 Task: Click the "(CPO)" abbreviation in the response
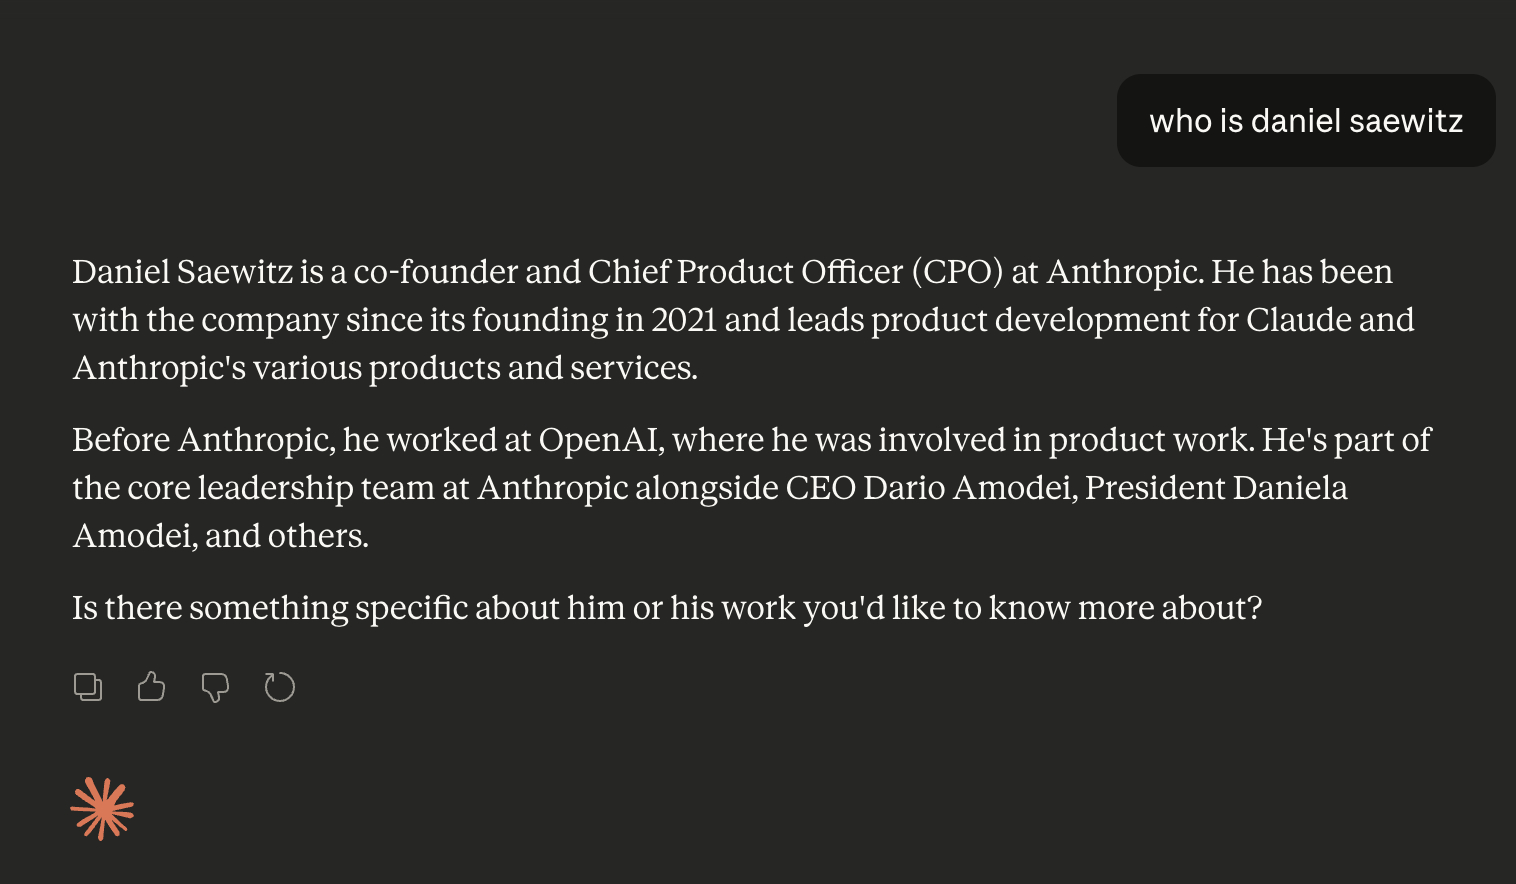click(x=957, y=272)
